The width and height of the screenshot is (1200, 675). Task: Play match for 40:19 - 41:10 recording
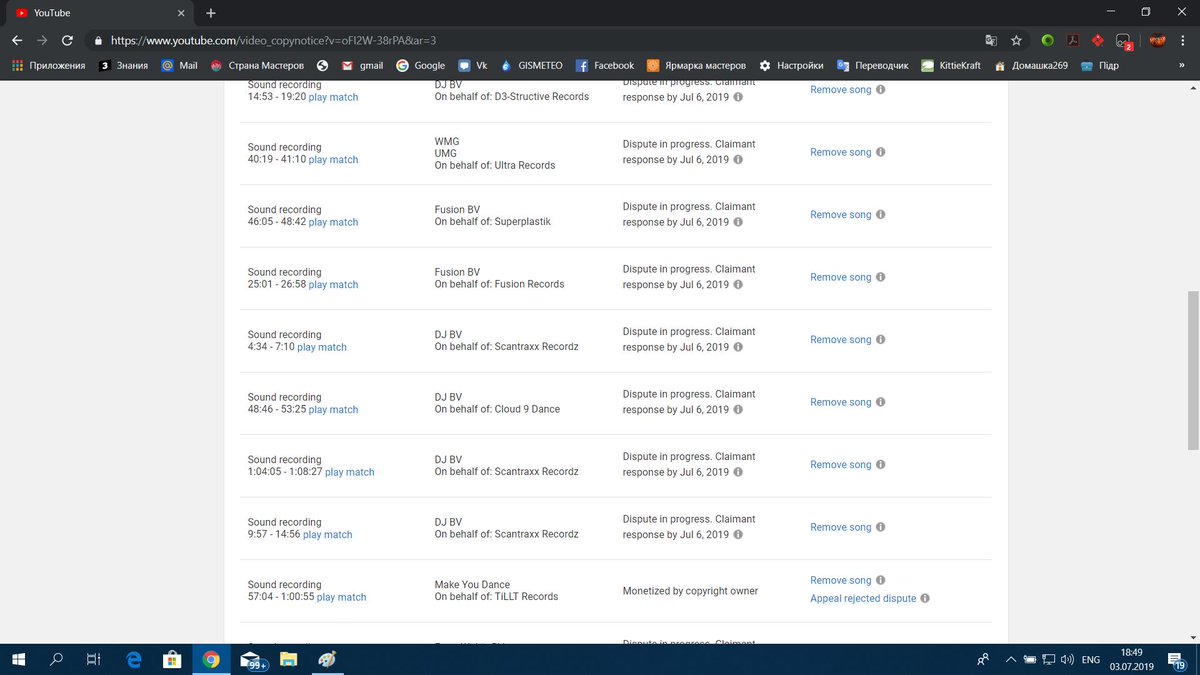pyautogui.click(x=333, y=160)
